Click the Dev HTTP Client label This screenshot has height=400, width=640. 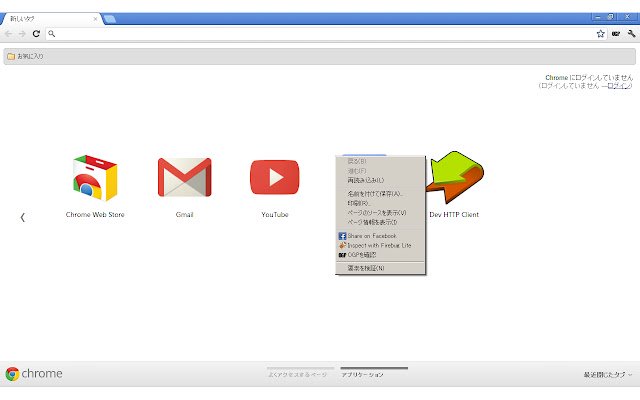(454, 215)
